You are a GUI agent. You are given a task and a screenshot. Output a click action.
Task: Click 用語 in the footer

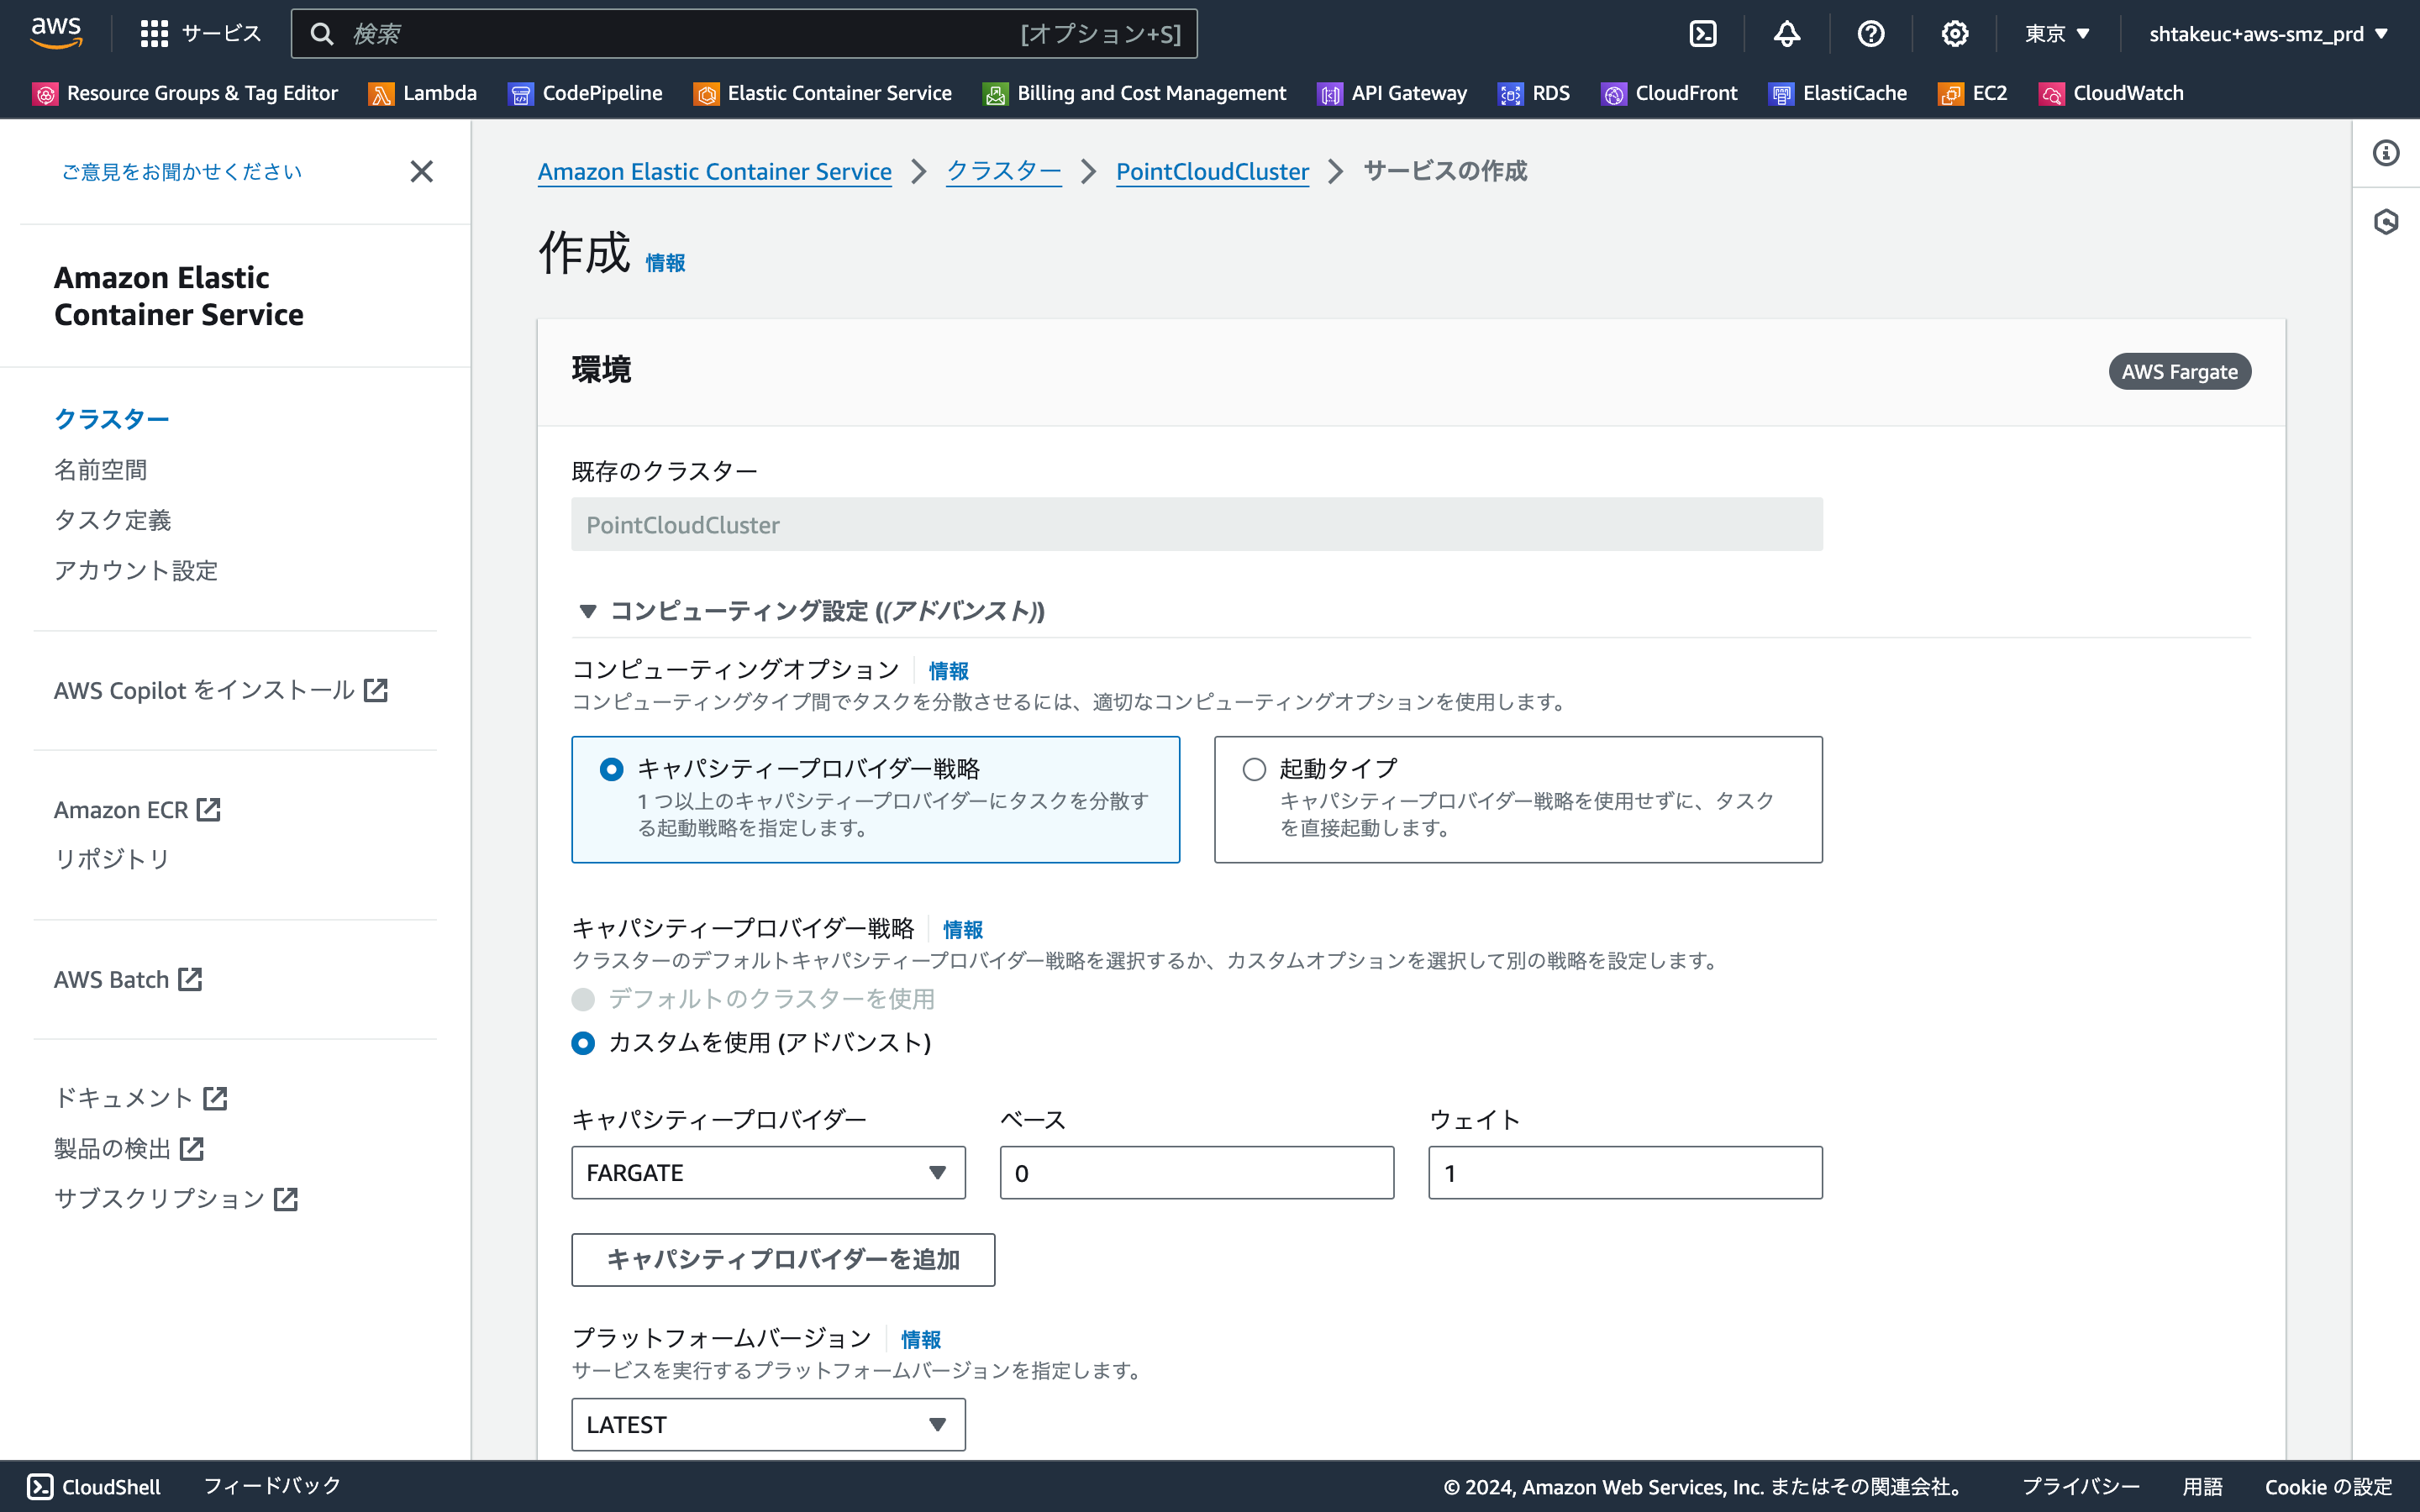click(x=2202, y=1486)
